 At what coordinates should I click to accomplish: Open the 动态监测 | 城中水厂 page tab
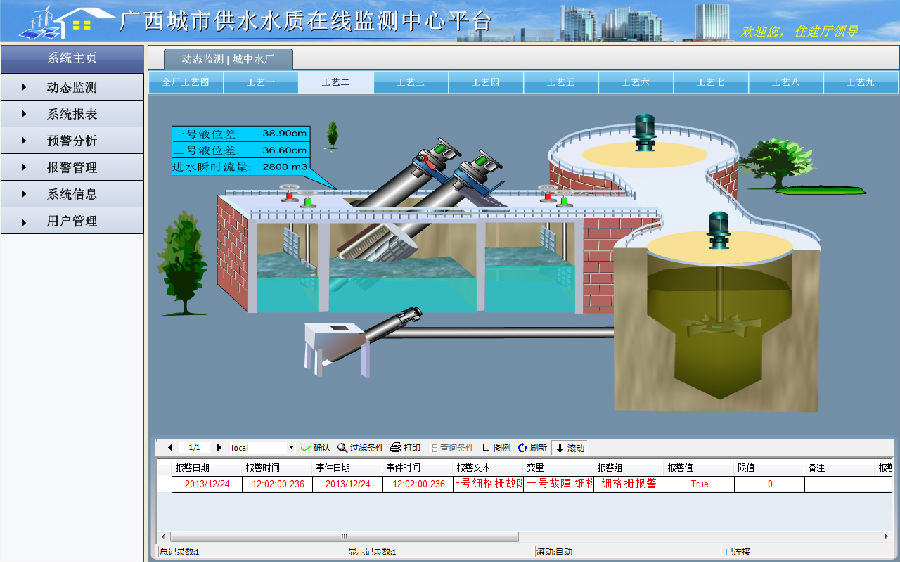pos(221,58)
